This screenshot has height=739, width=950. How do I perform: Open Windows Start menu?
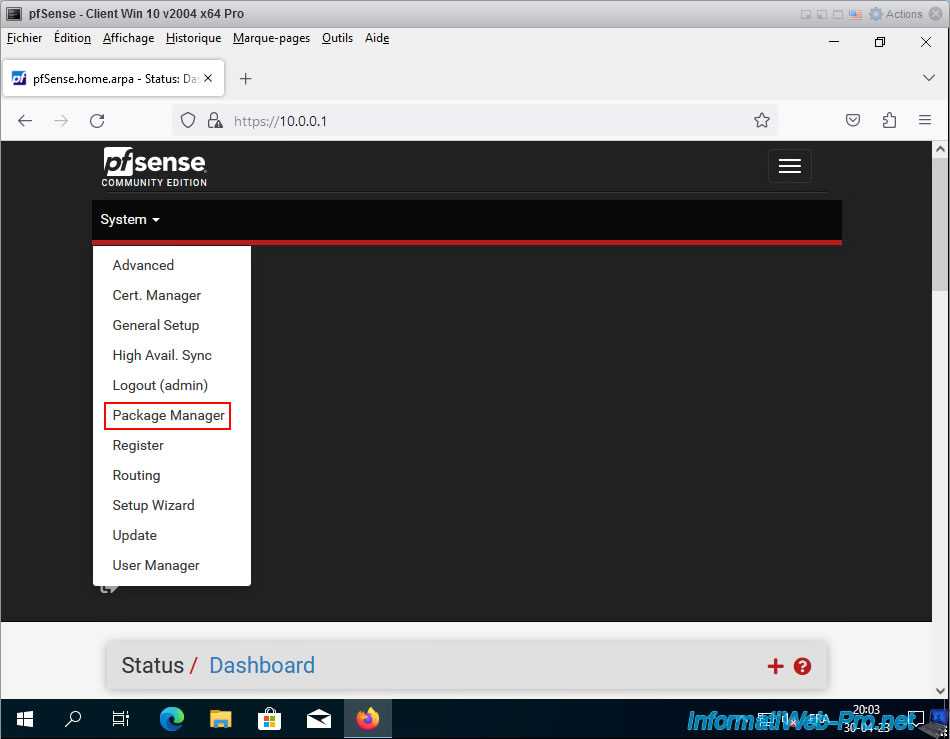coord(25,719)
